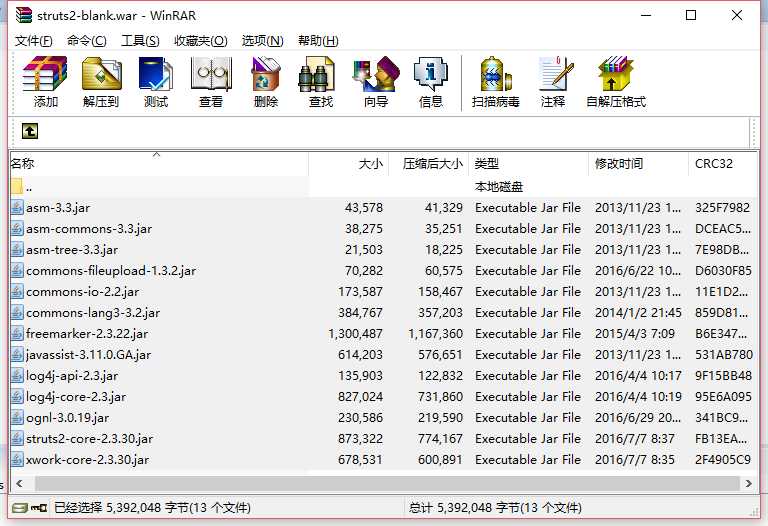The width and height of the screenshot is (768, 526).
Task: Click size value 1,300,487
Action: pos(356,334)
